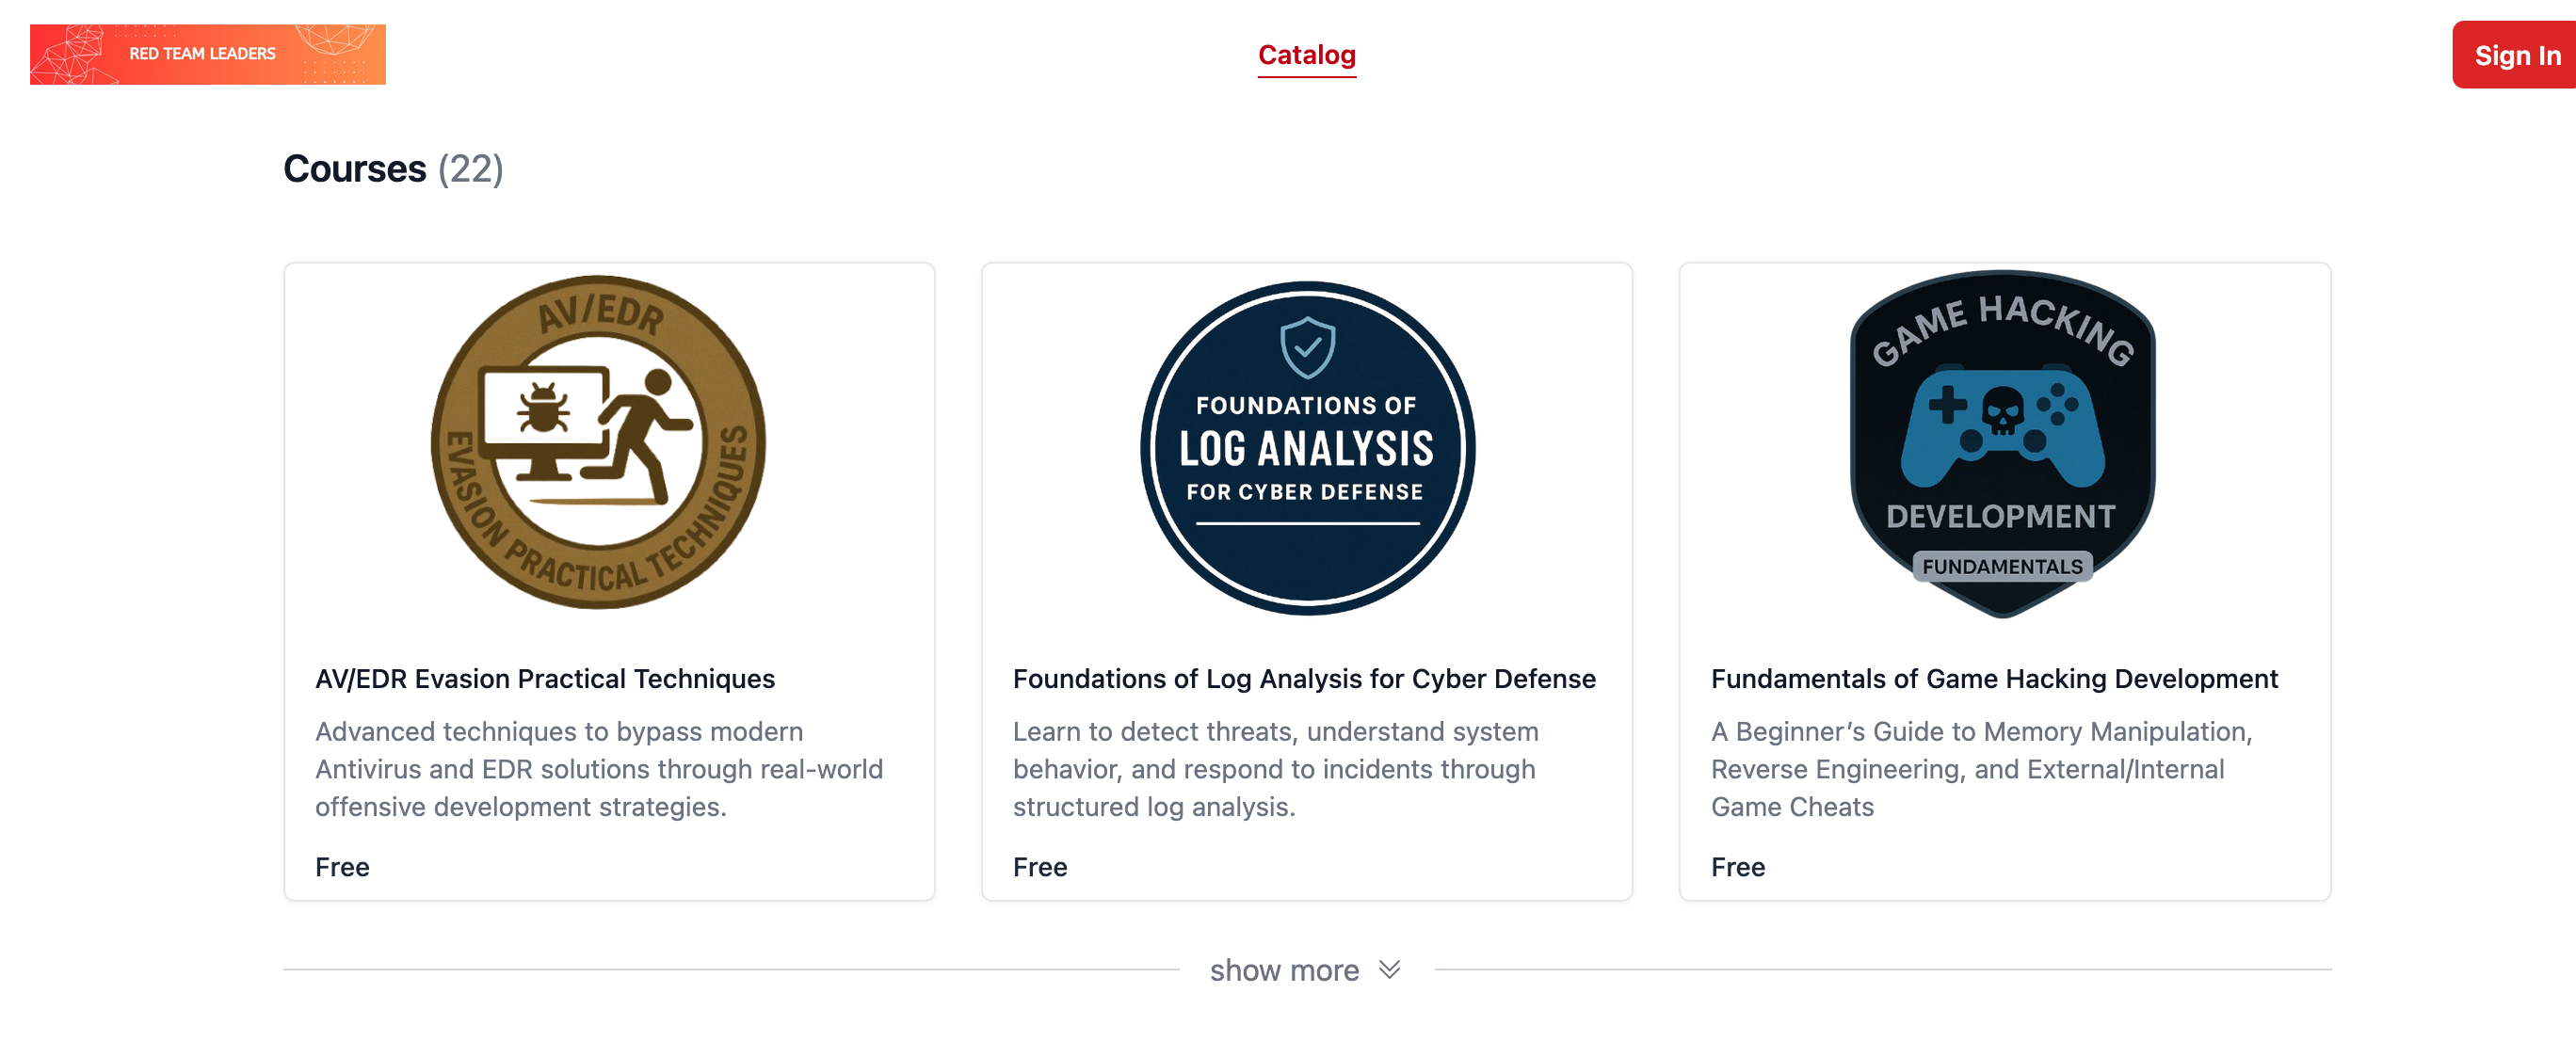Open the Log Analysis badge image
The height and width of the screenshot is (1041, 2576).
[1306, 447]
